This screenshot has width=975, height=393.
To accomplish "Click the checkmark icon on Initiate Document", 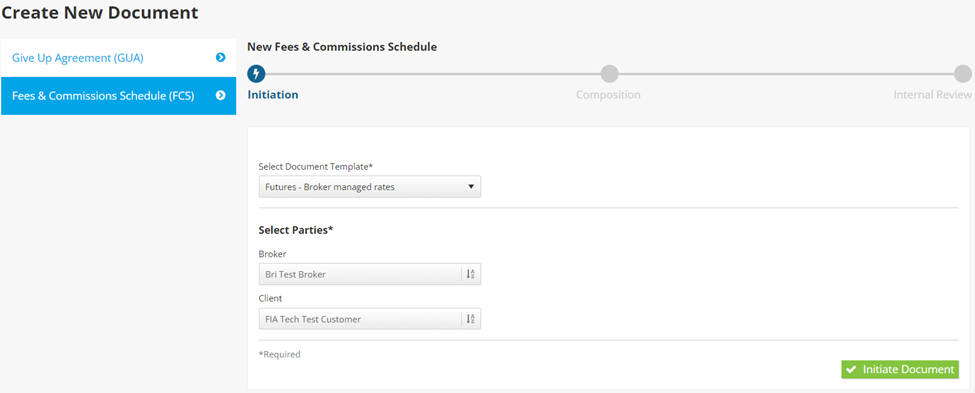I will pos(851,369).
